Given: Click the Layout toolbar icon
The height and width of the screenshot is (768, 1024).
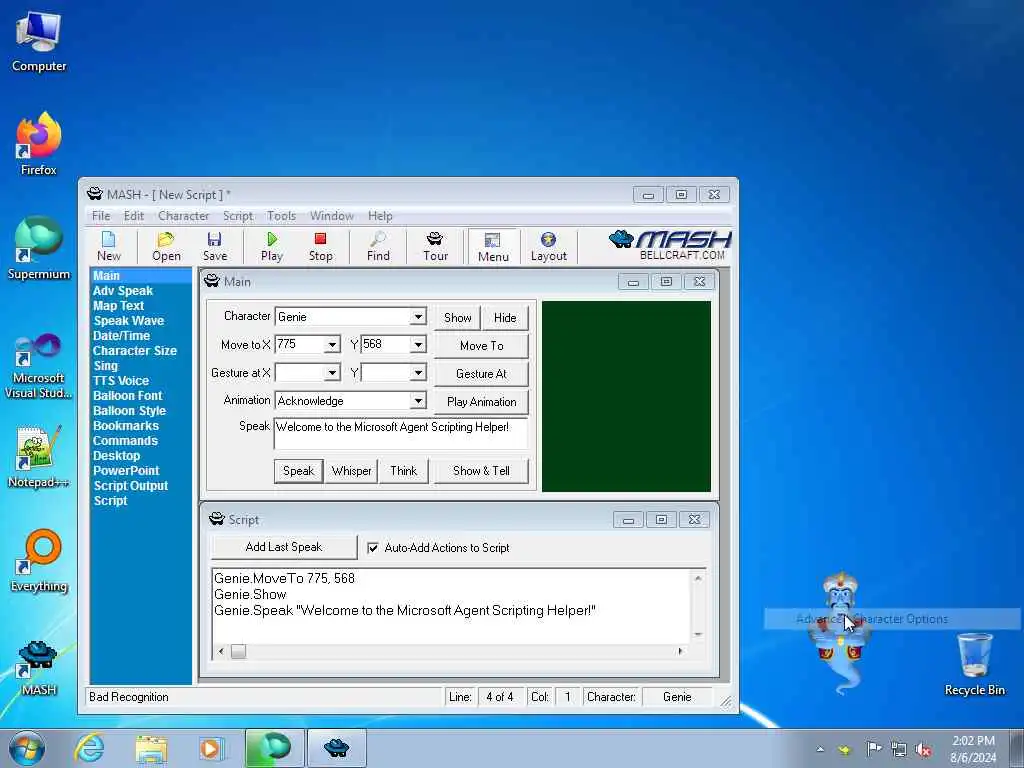Looking at the screenshot, I should (549, 247).
